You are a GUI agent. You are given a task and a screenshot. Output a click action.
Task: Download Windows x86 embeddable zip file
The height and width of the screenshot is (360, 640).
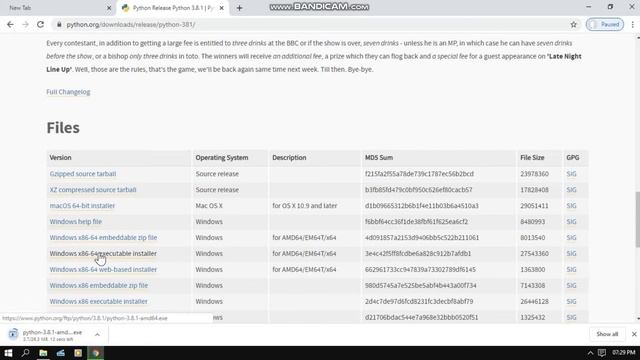(99, 285)
